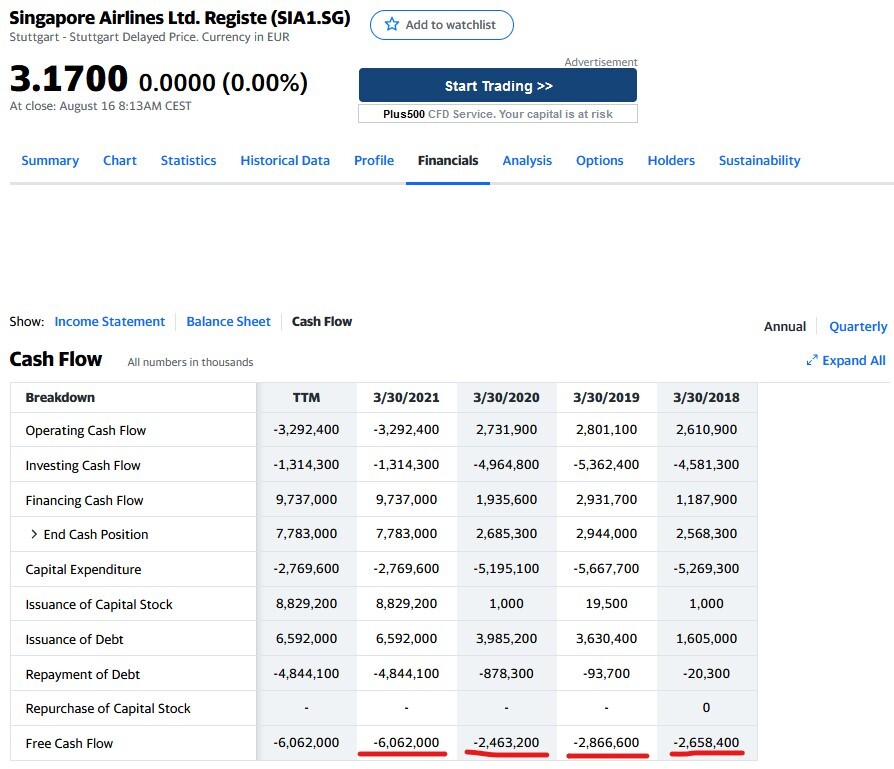Select the Annual view option

[x=785, y=327]
